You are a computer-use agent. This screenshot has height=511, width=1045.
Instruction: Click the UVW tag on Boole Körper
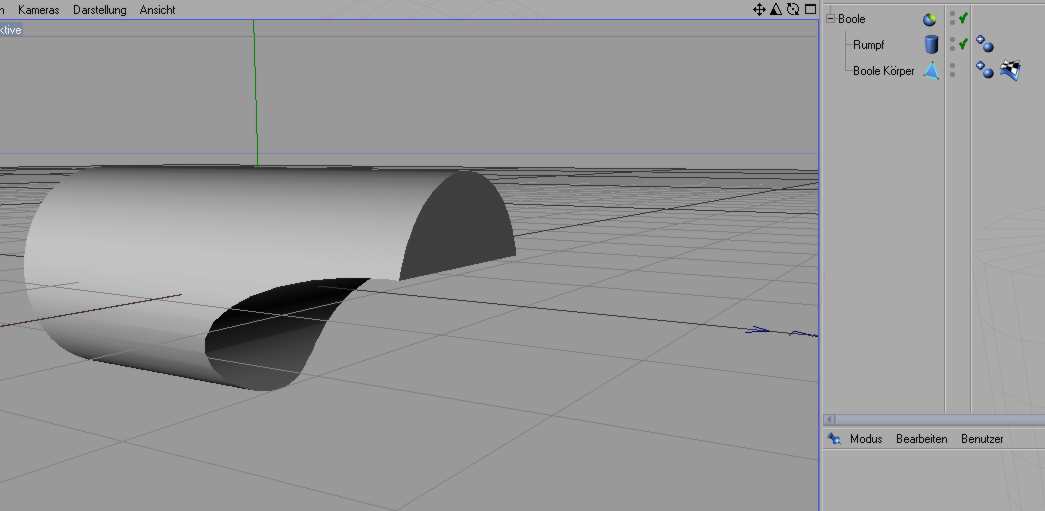(x=1010, y=70)
